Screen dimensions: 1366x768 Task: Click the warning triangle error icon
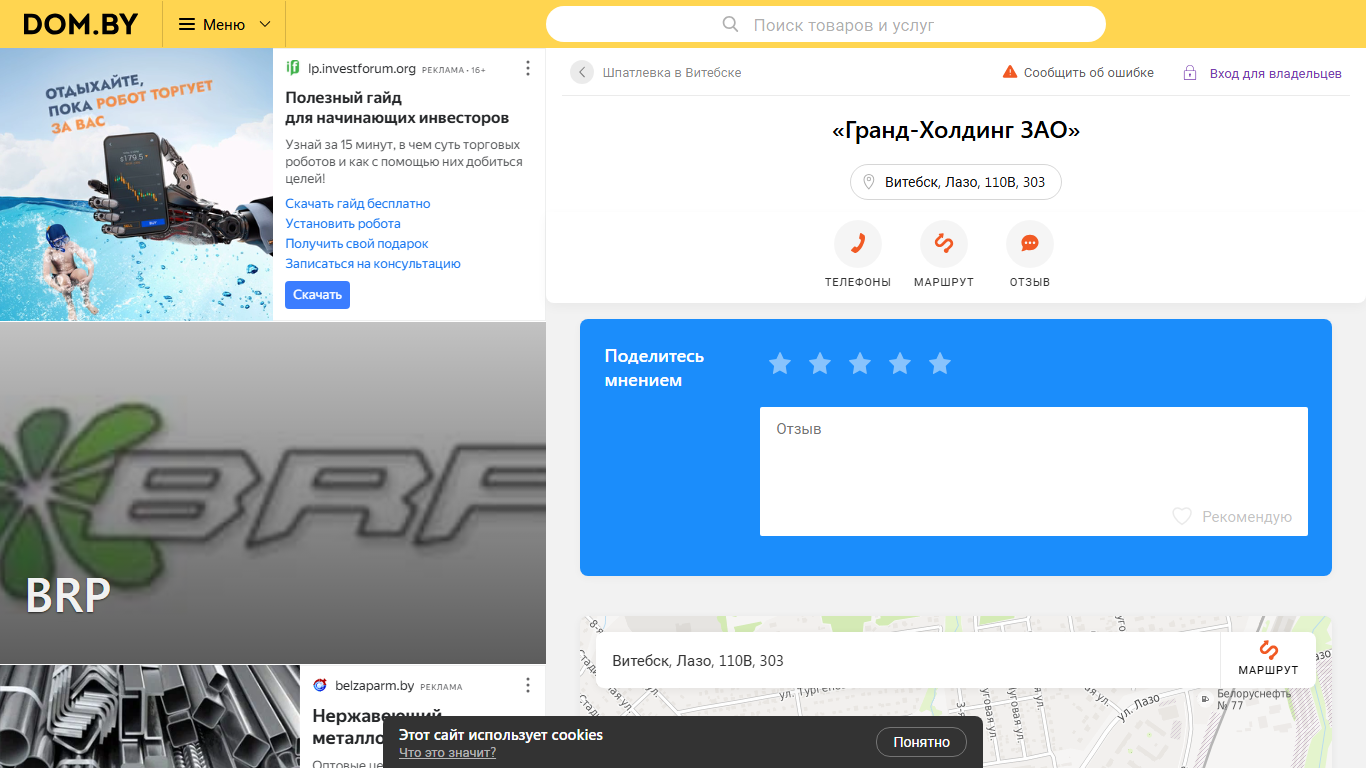1010,72
